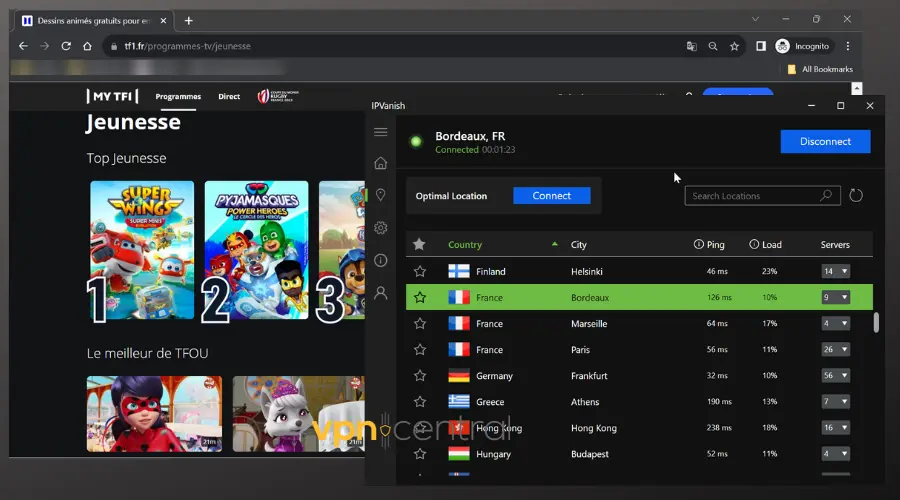Expand servers dropdown for France Paris
This screenshot has height=500, width=900.
[835, 350]
